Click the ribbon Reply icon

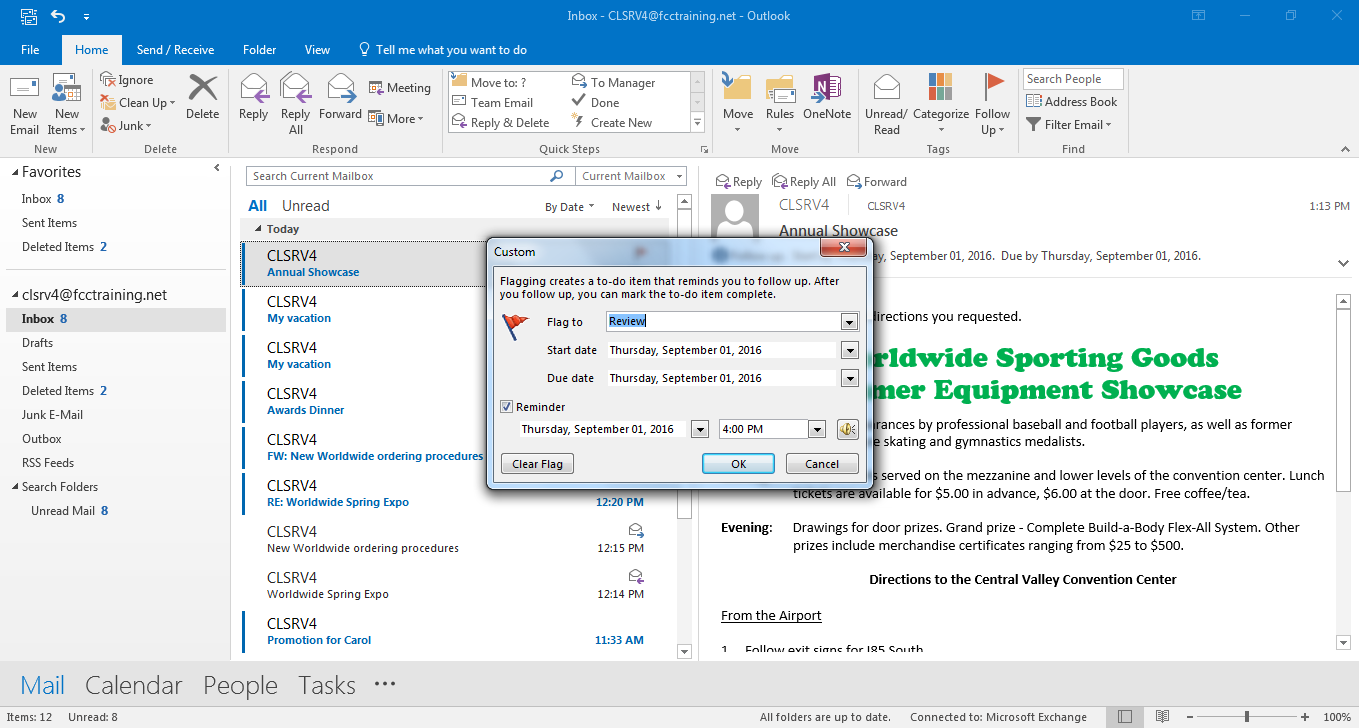tap(254, 88)
